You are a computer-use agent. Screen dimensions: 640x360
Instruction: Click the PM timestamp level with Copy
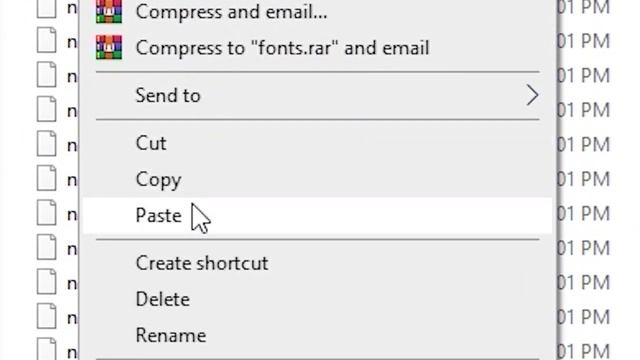click(x=584, y=179)
